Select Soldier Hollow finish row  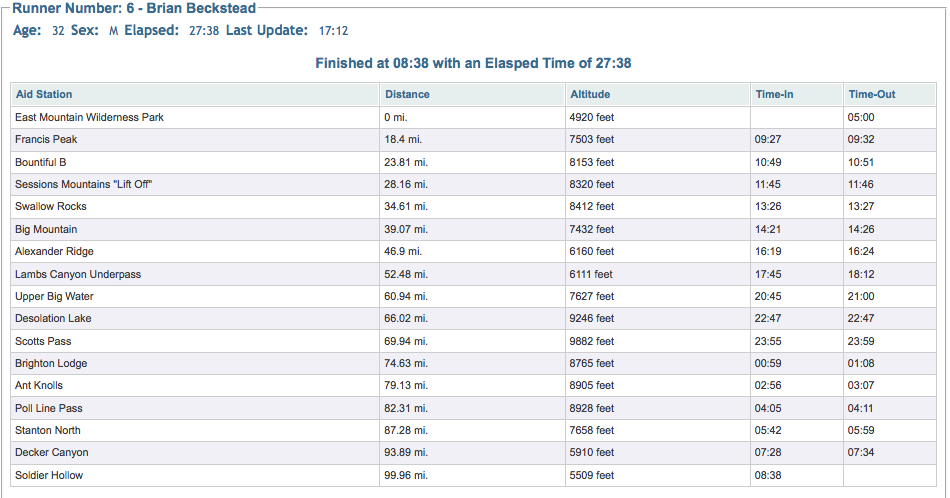point(473,476)
